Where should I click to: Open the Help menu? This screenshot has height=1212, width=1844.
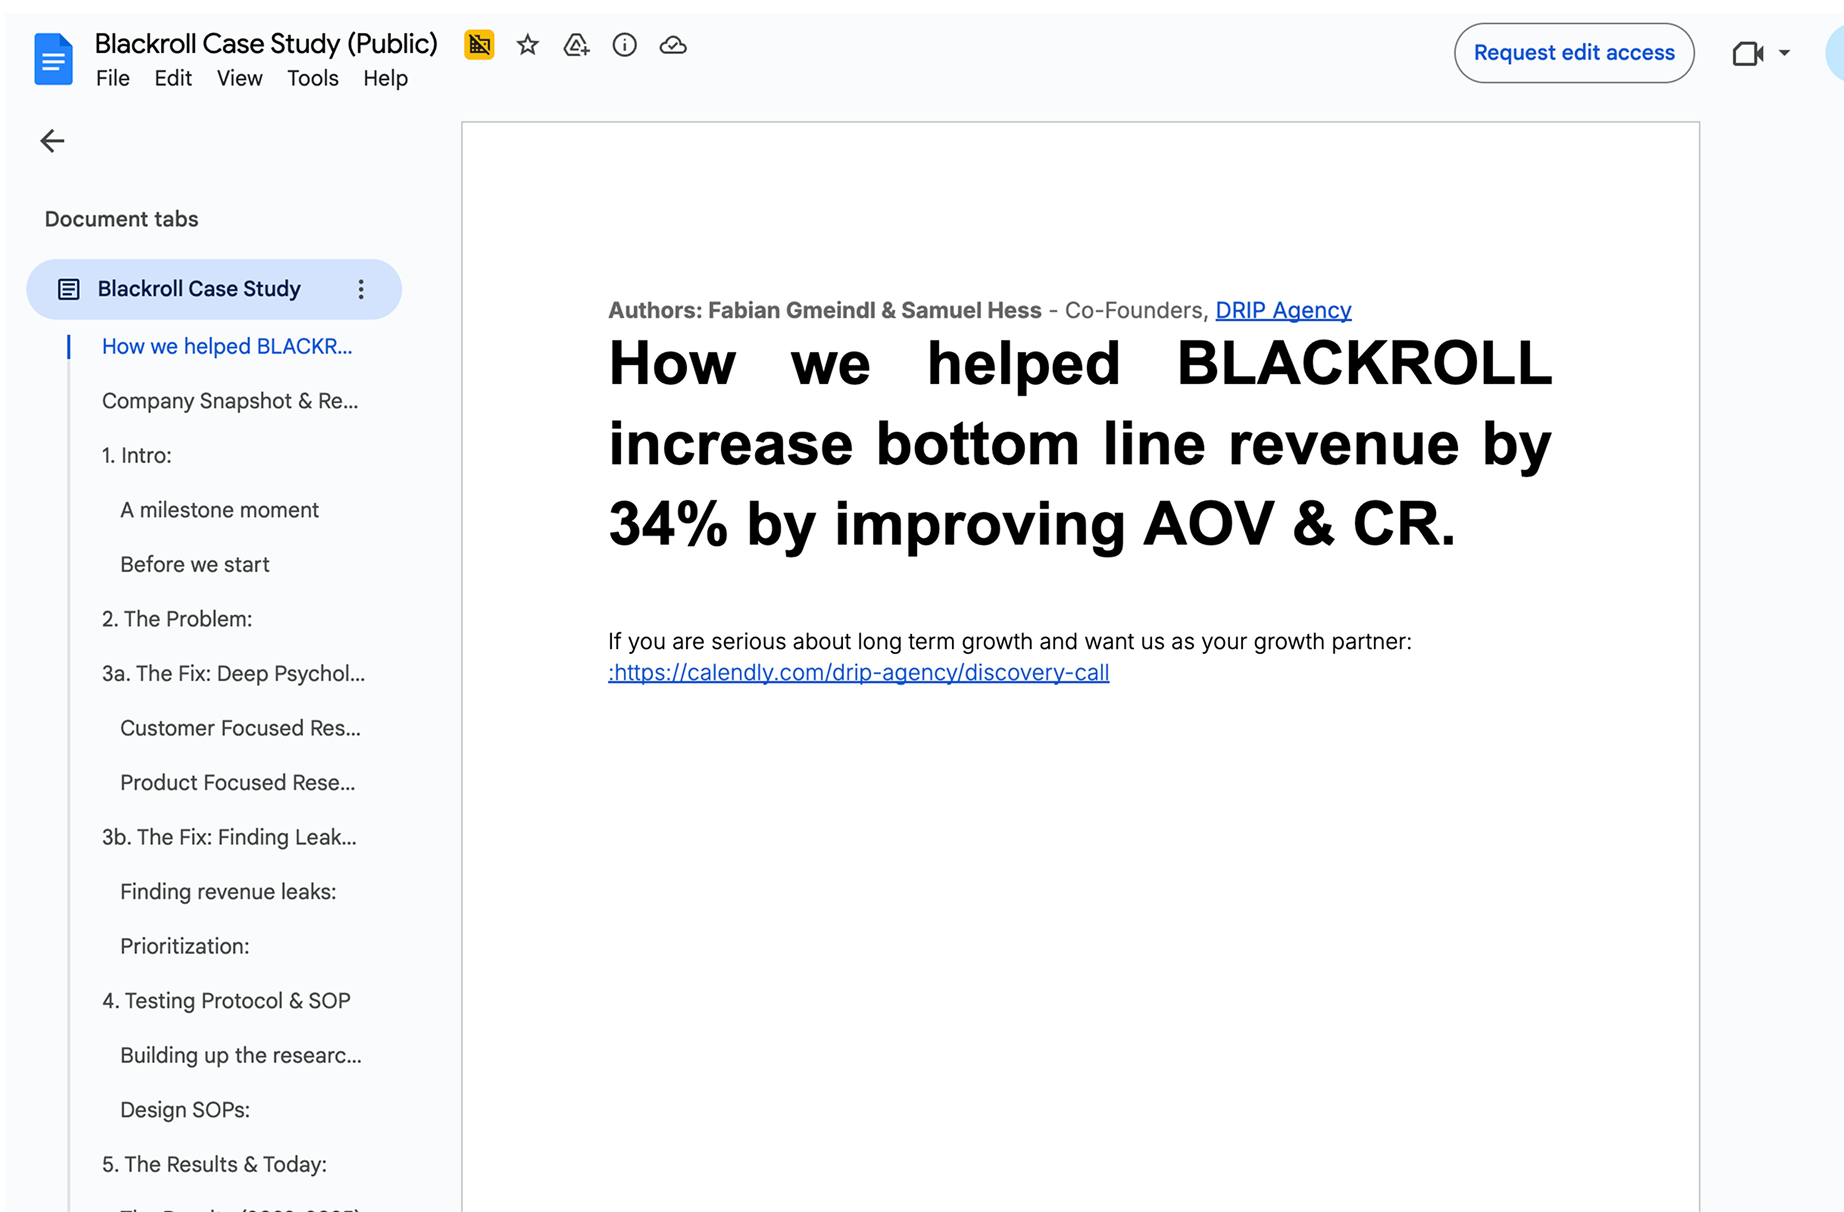click(x=385, y=78)
